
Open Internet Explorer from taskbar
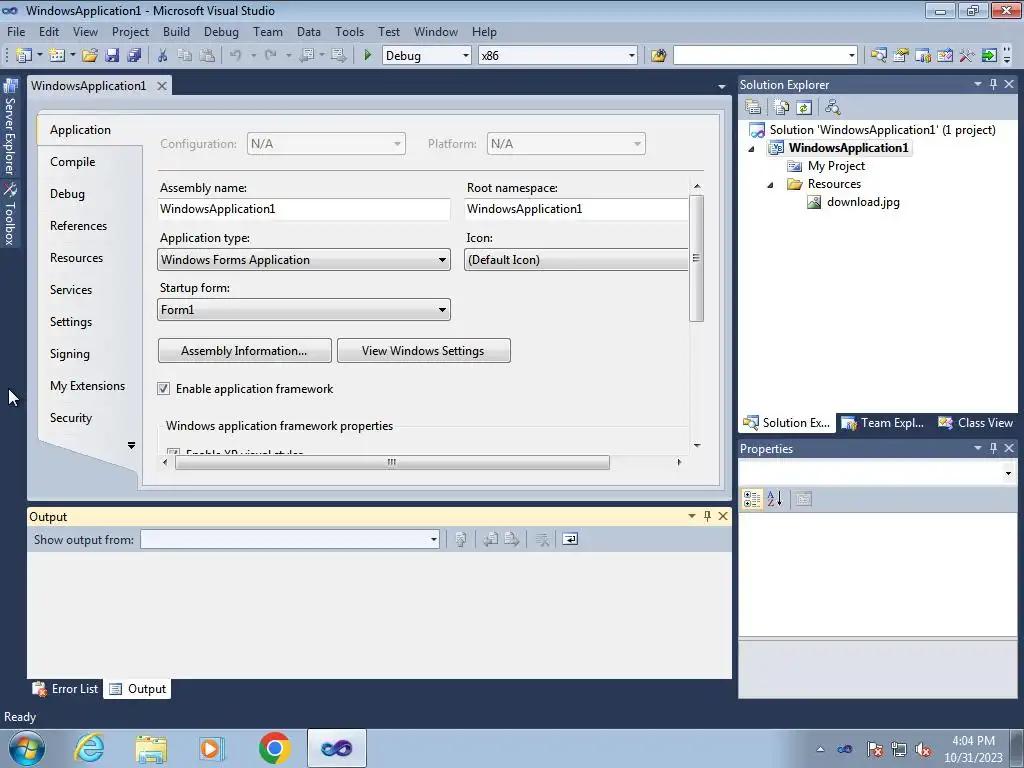[x=89, y=748]
